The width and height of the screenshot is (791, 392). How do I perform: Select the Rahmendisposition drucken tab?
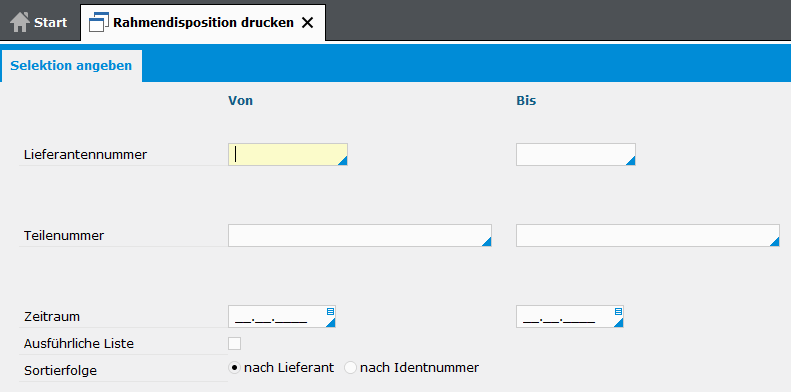tap(203, 23)
